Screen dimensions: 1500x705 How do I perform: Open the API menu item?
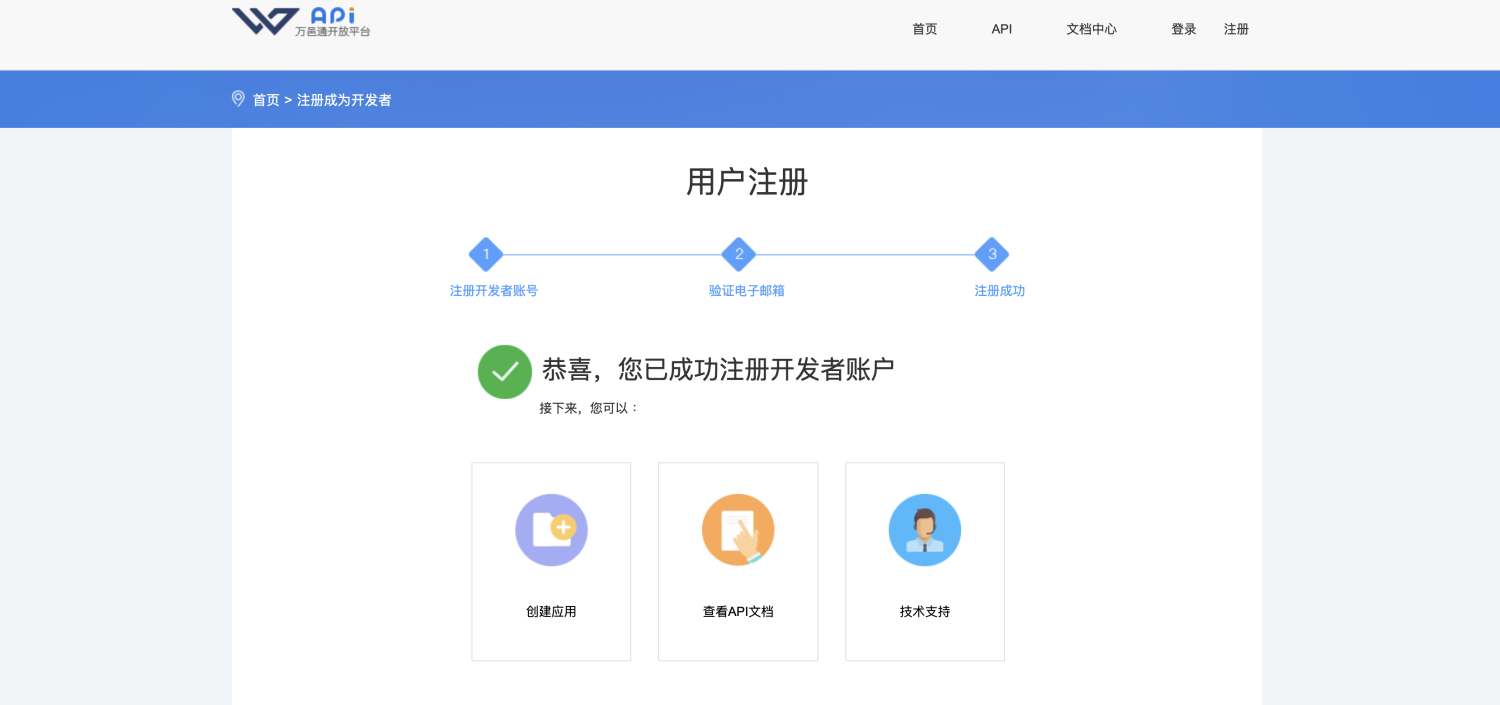[1002, 29]
